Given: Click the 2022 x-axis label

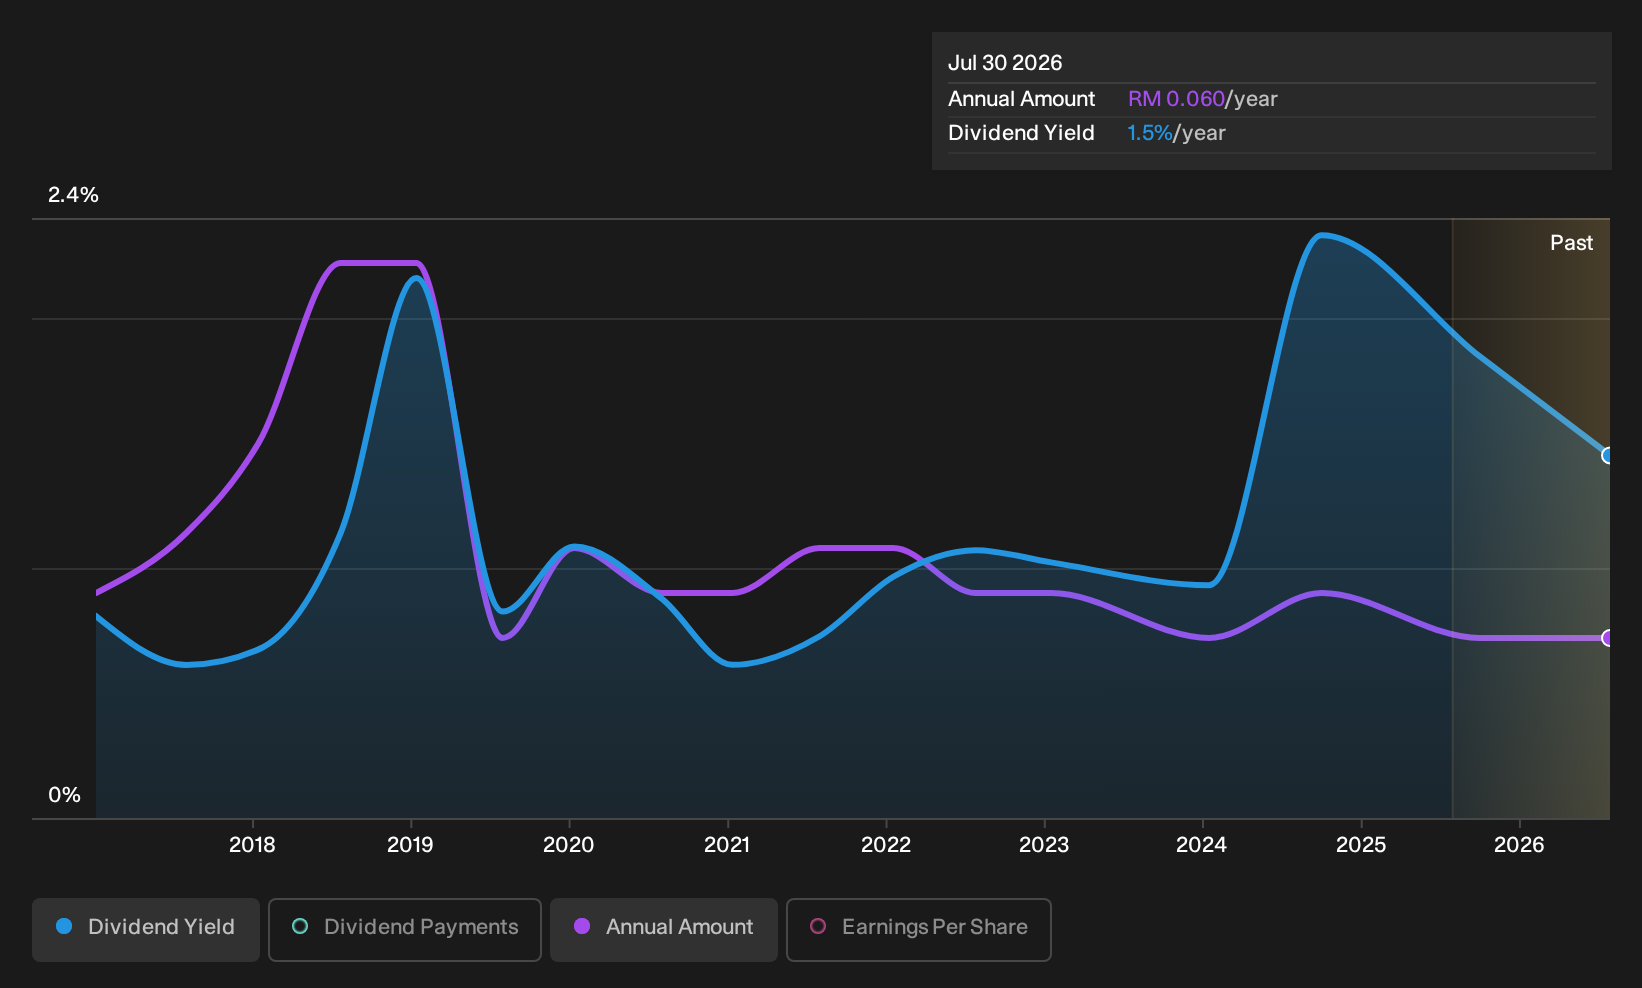Looking at the screenshot, I should tap(886, 845).
